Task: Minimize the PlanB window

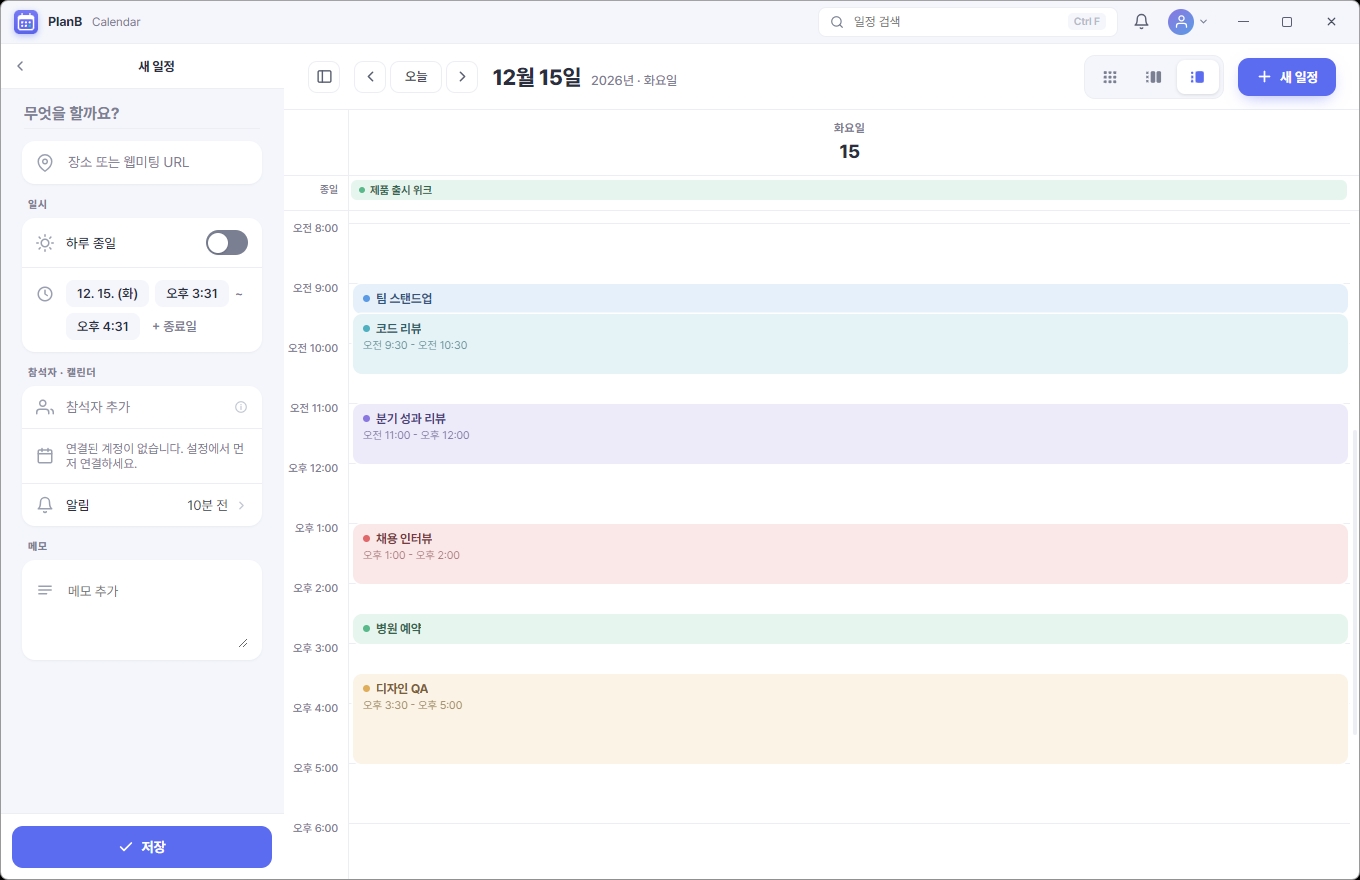Action: pos(1243,21)
